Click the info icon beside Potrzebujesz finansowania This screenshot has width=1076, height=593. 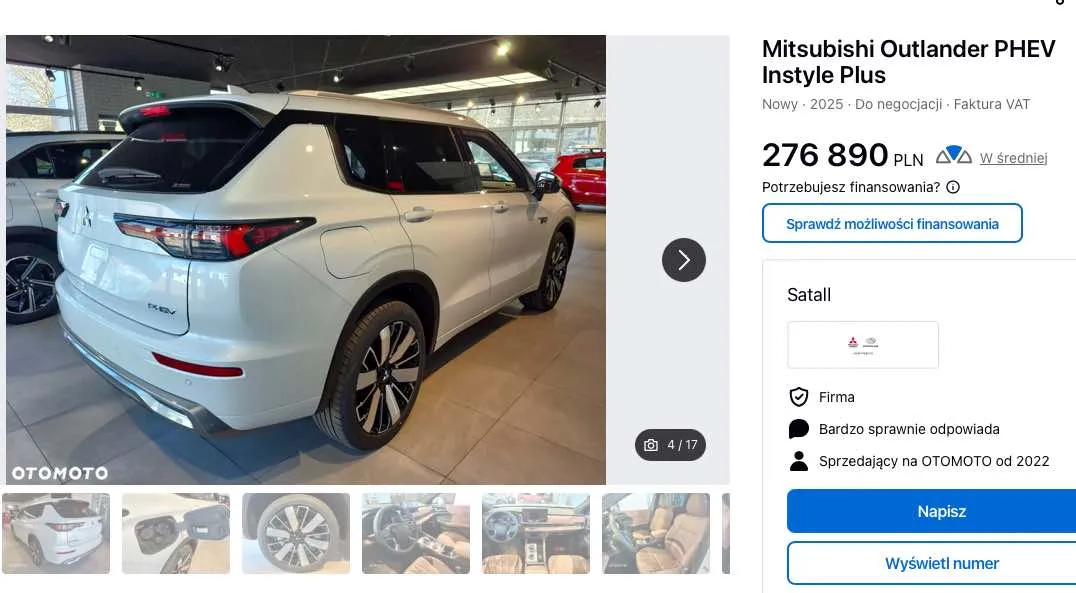(953, 187)
